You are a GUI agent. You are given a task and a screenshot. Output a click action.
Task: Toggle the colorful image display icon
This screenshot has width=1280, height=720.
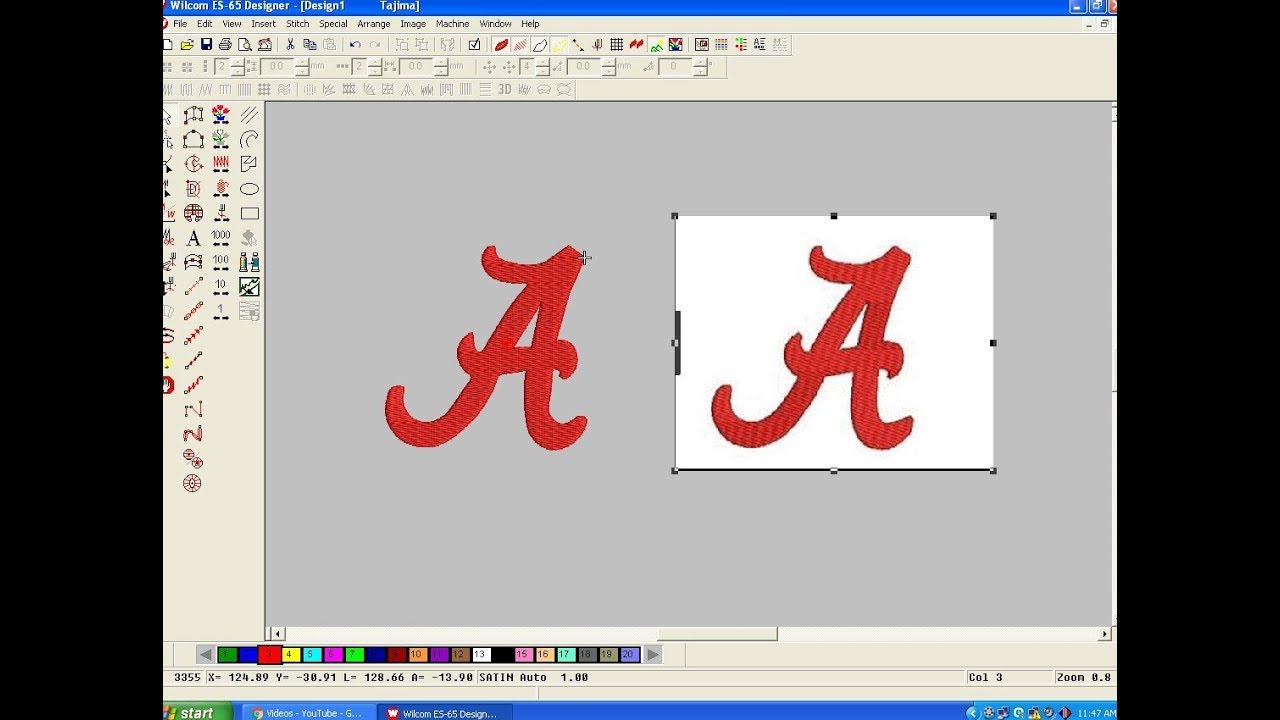point(675,44)
